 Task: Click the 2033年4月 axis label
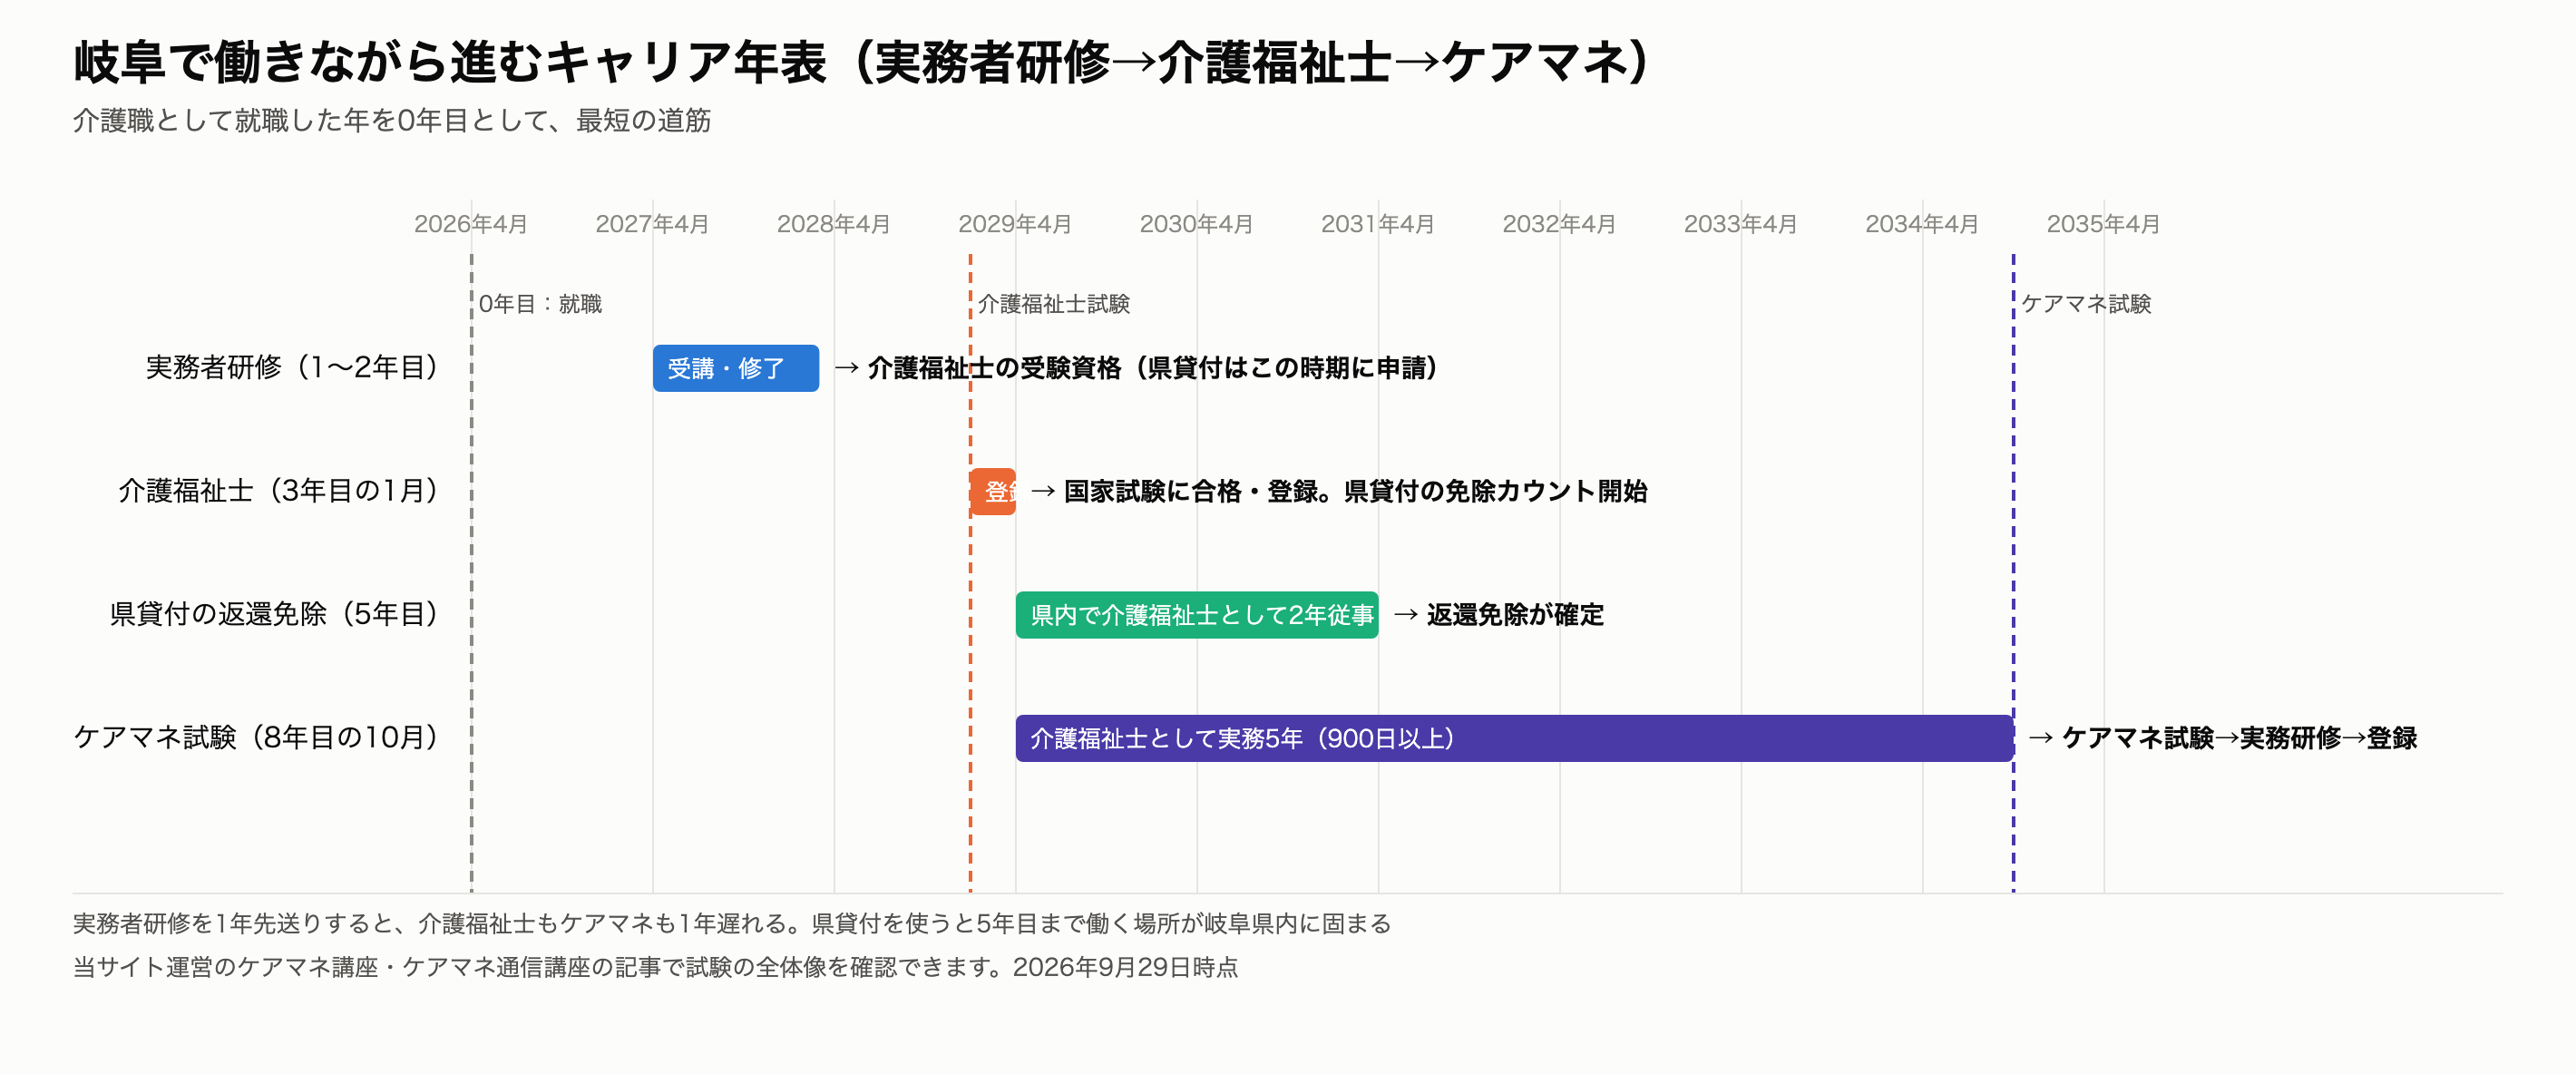tap(1741, 224)
